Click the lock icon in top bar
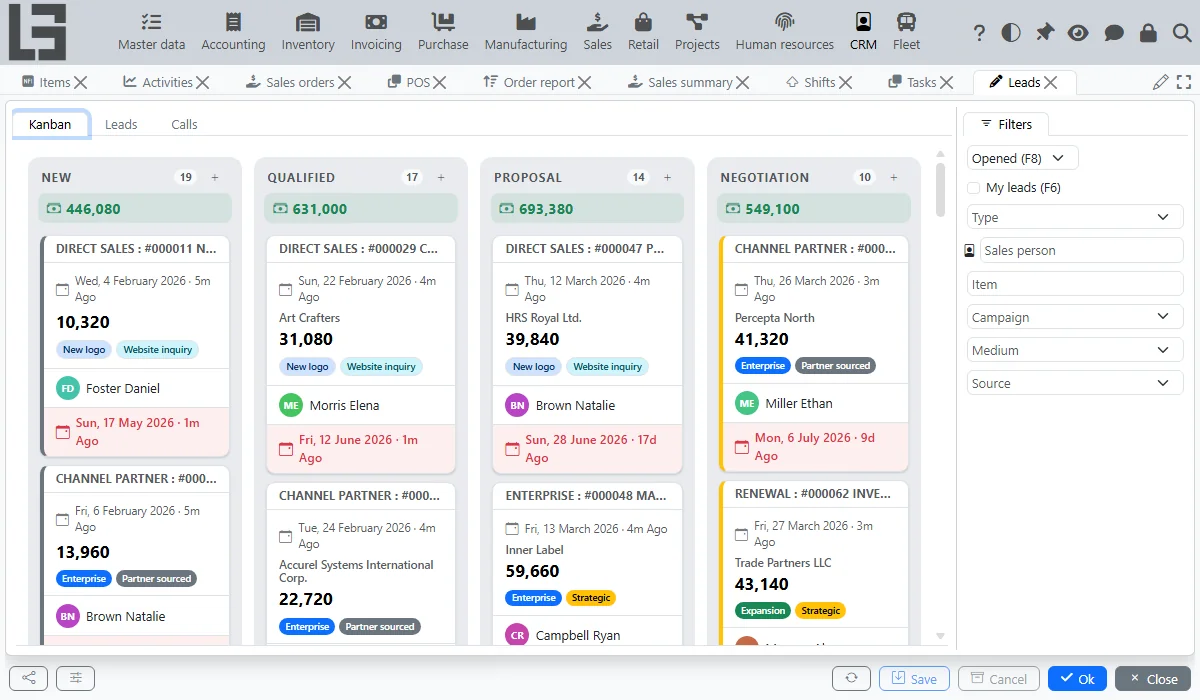Viewport: 1200px width, 700px height. [1148, 33]
